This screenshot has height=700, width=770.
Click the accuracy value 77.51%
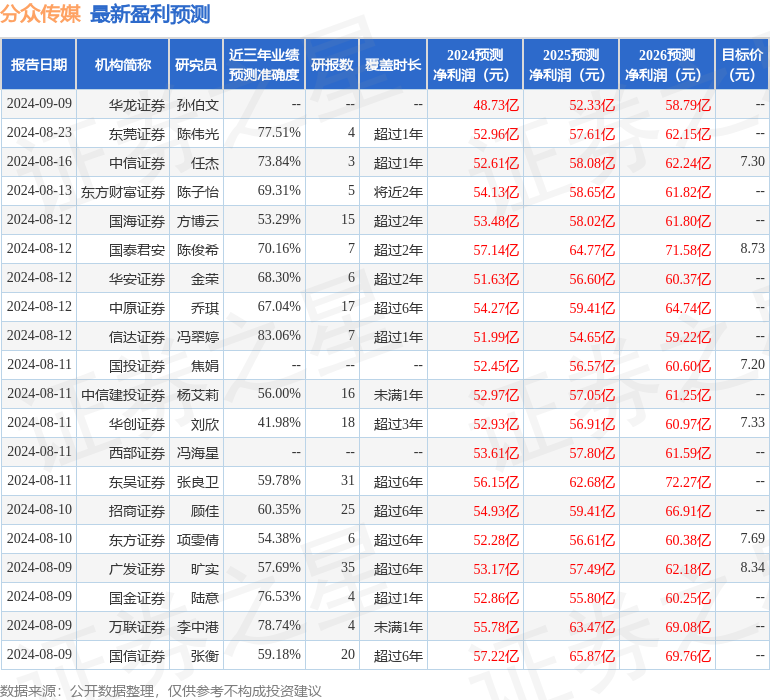(x=279, y=133)
